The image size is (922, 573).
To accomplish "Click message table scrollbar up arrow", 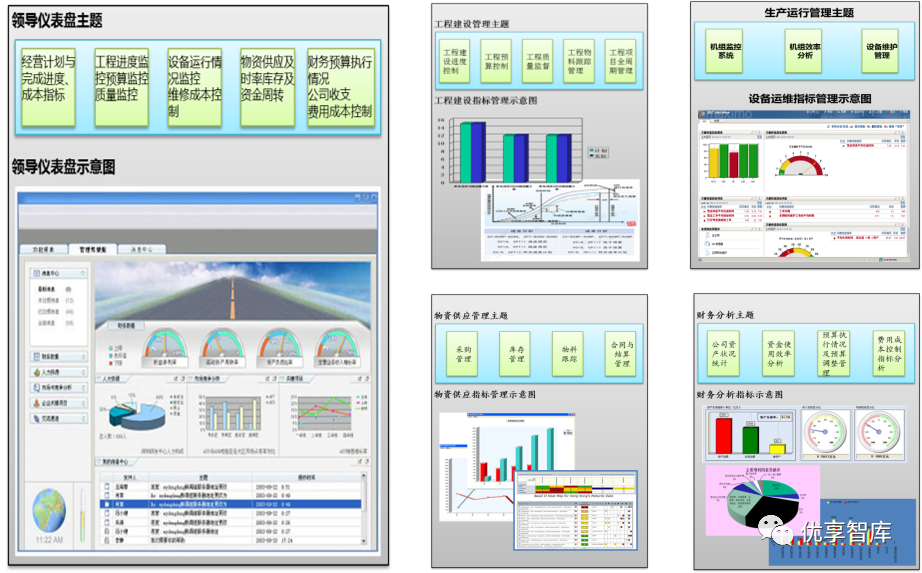I will tap(364, 476).
